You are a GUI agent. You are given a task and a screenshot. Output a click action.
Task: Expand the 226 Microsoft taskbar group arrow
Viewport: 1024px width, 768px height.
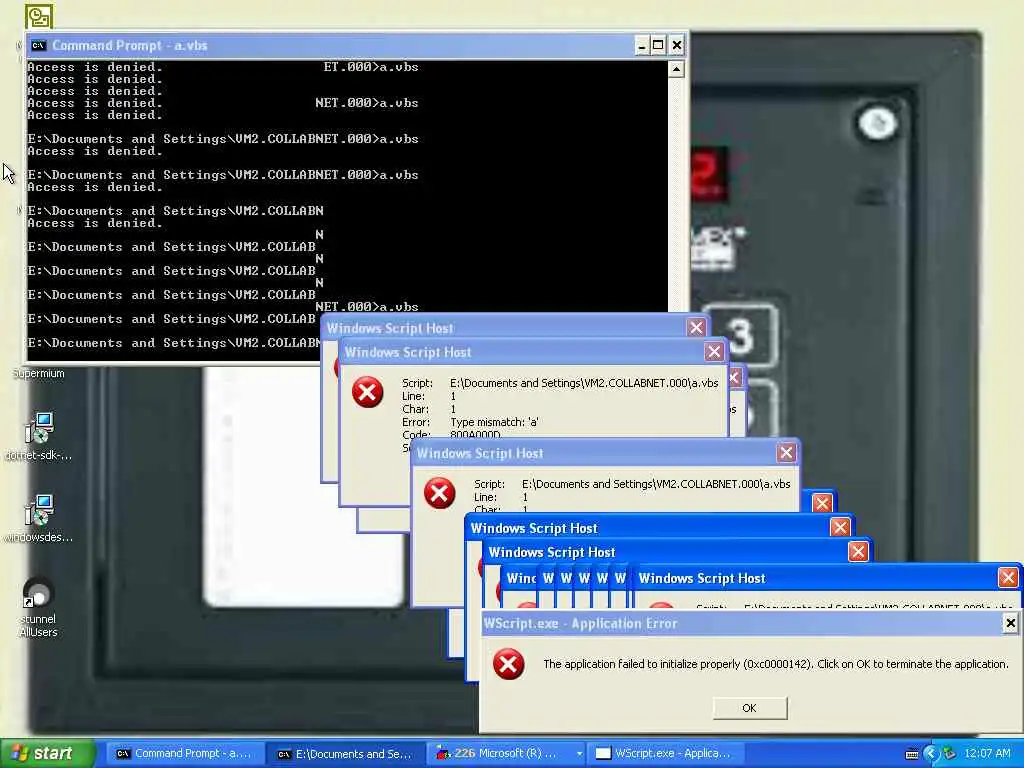(579, 754)
